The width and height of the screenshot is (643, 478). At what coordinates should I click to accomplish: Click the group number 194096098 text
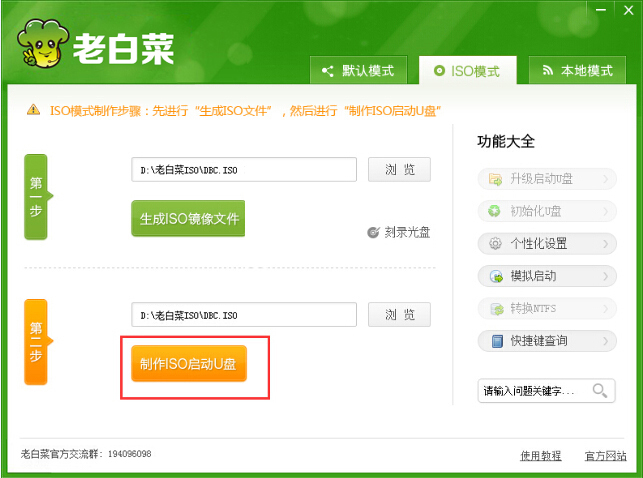click(x=130, y=454)
